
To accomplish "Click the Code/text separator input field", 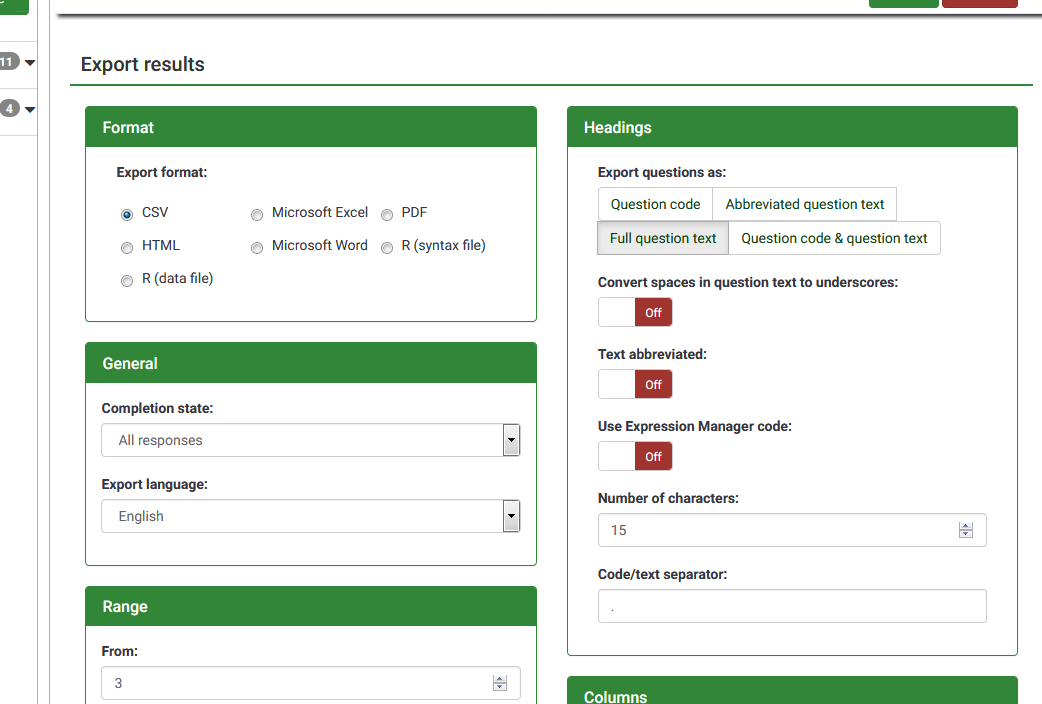I will pyautogui.click(x=791, y=606).
